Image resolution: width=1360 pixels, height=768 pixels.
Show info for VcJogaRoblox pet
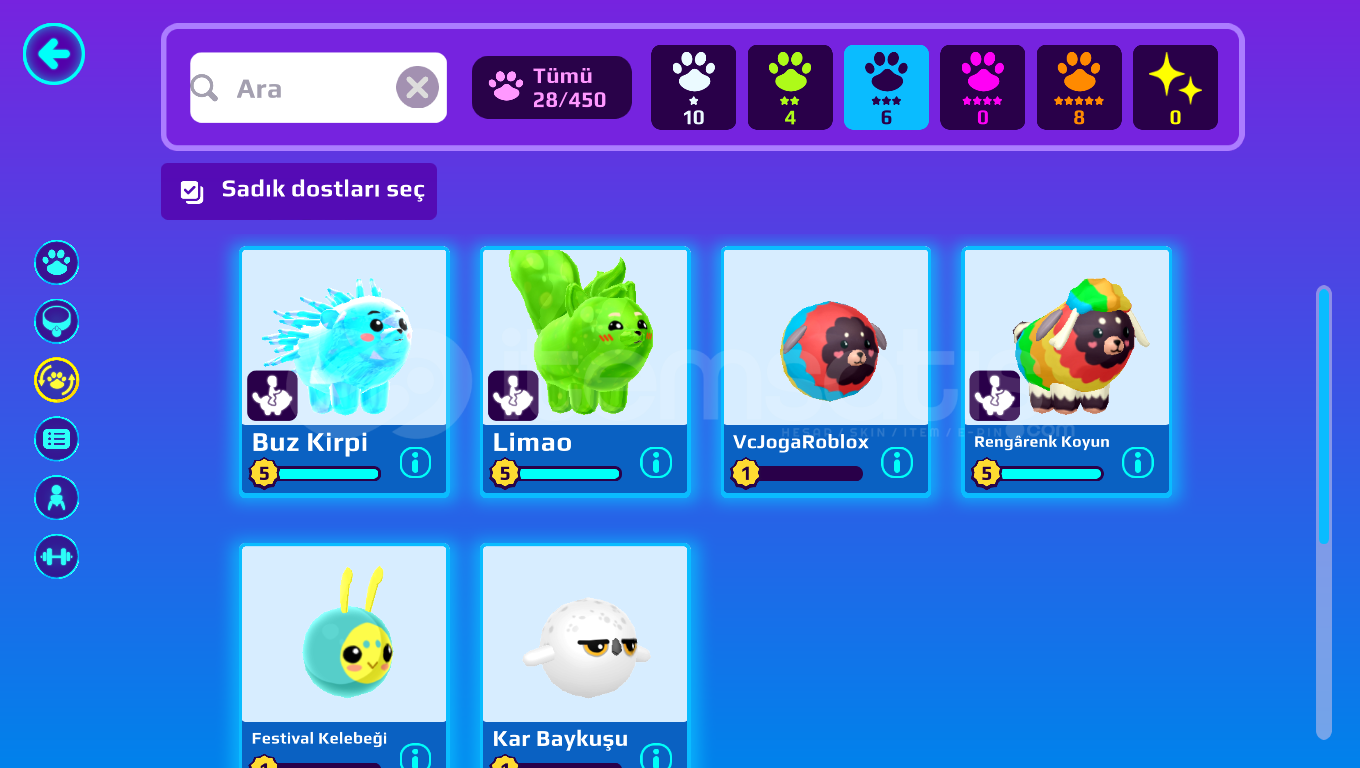click(x=897, y=462)
